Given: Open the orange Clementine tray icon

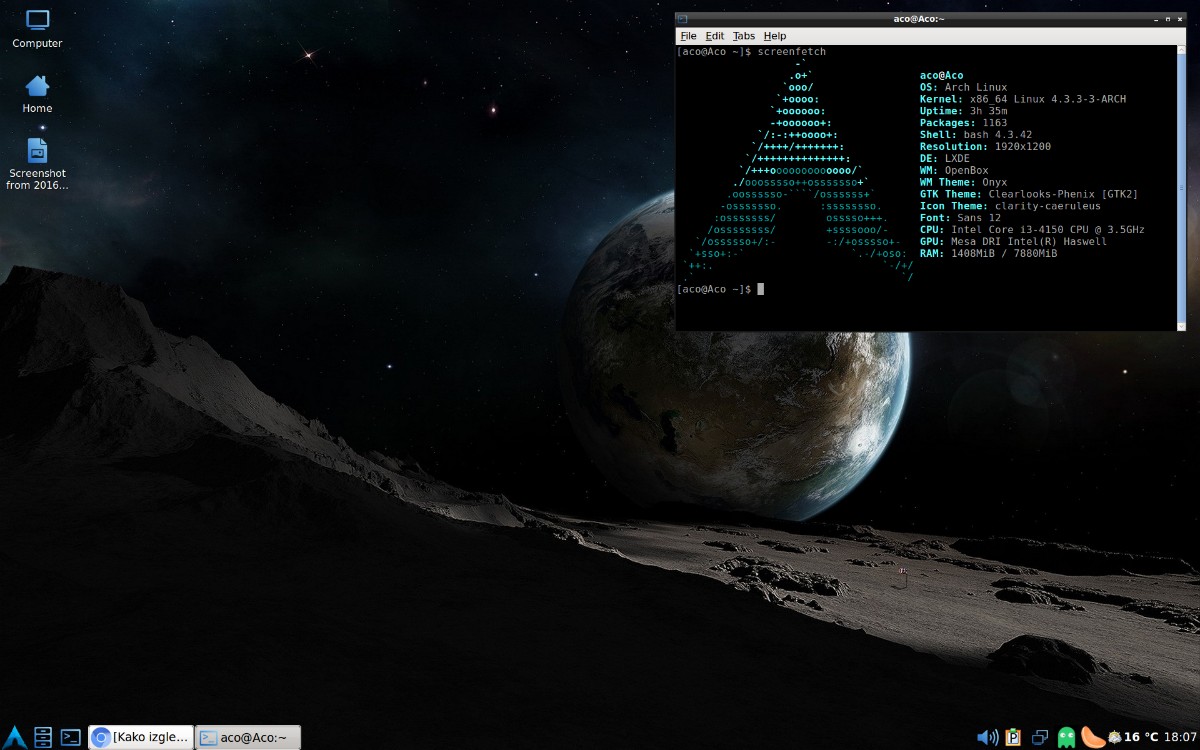Looking at the screenshot, I should tap(1093, 737).
